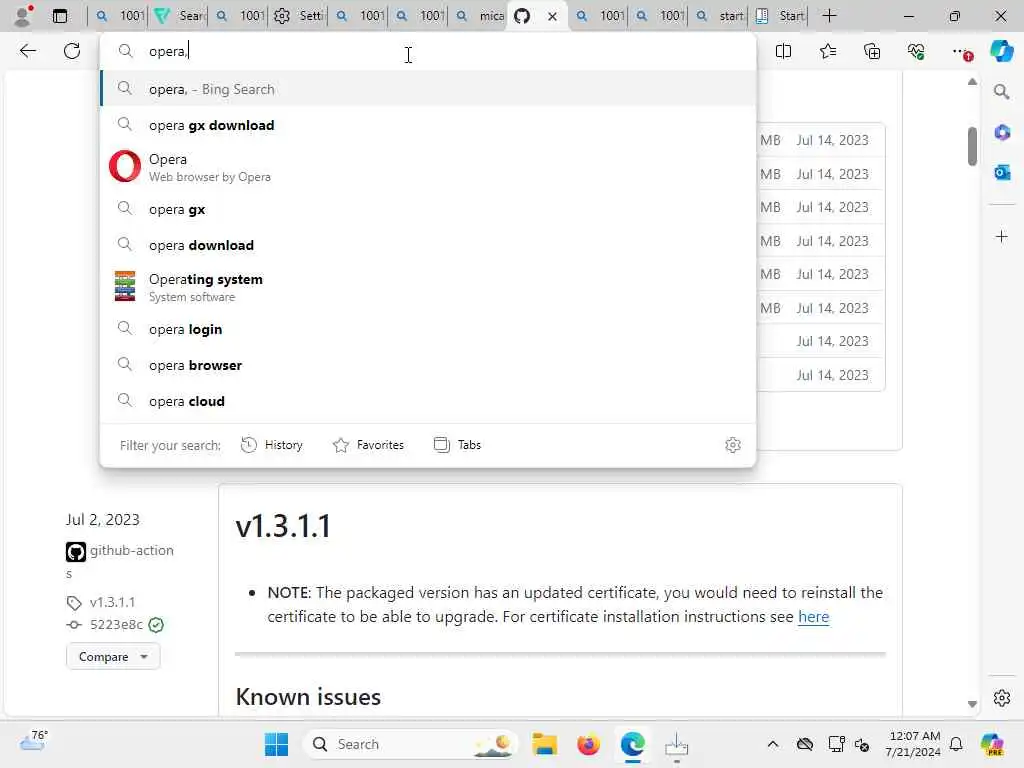
Task: Close the active GitHub tab
Action: click(552, 16)
